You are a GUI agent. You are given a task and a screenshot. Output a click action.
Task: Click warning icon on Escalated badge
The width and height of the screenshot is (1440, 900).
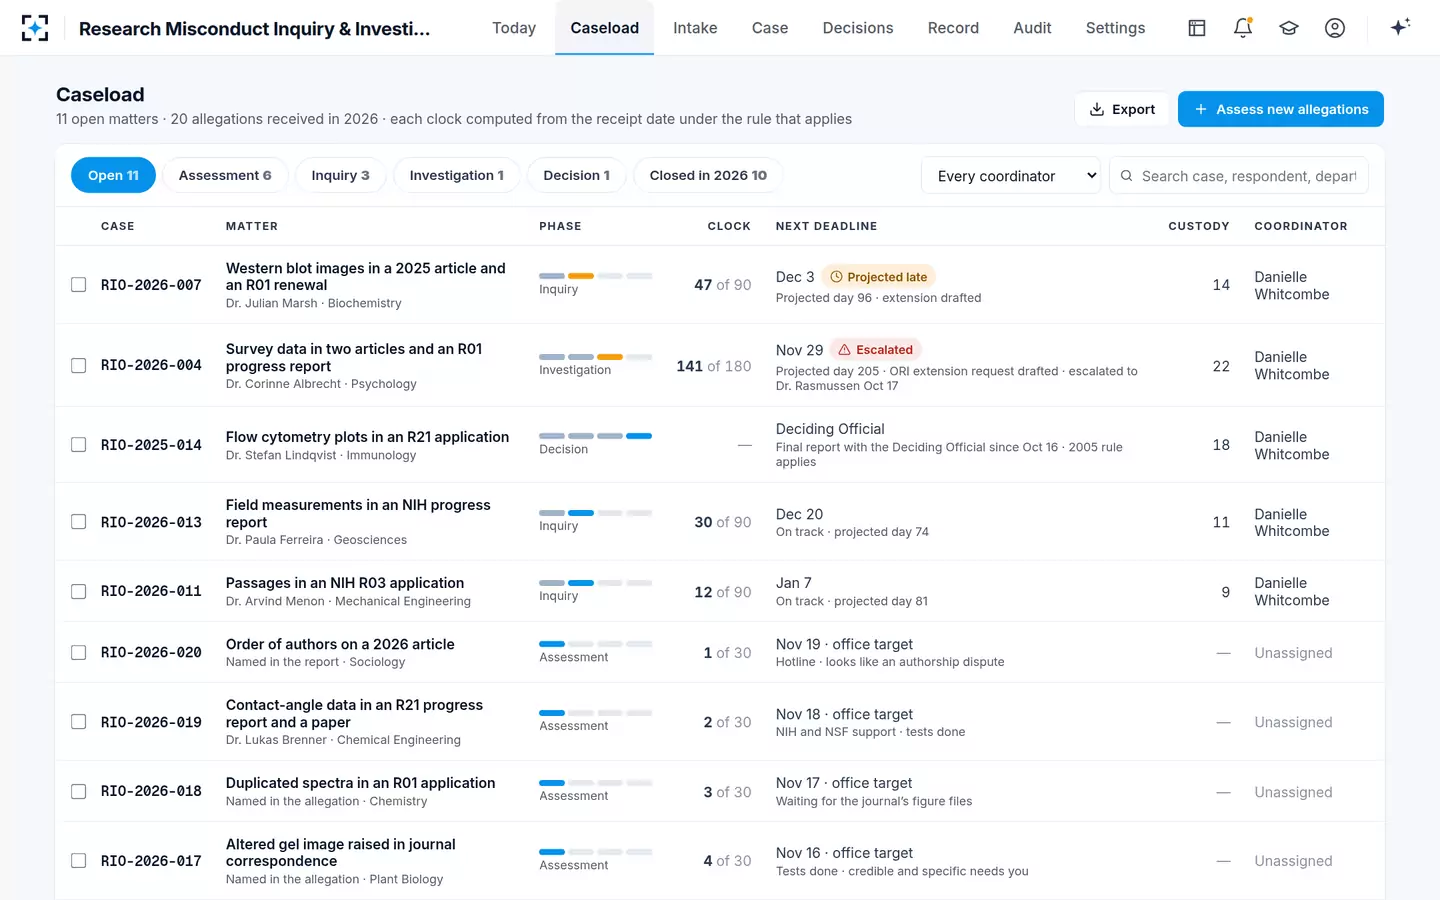845,350
